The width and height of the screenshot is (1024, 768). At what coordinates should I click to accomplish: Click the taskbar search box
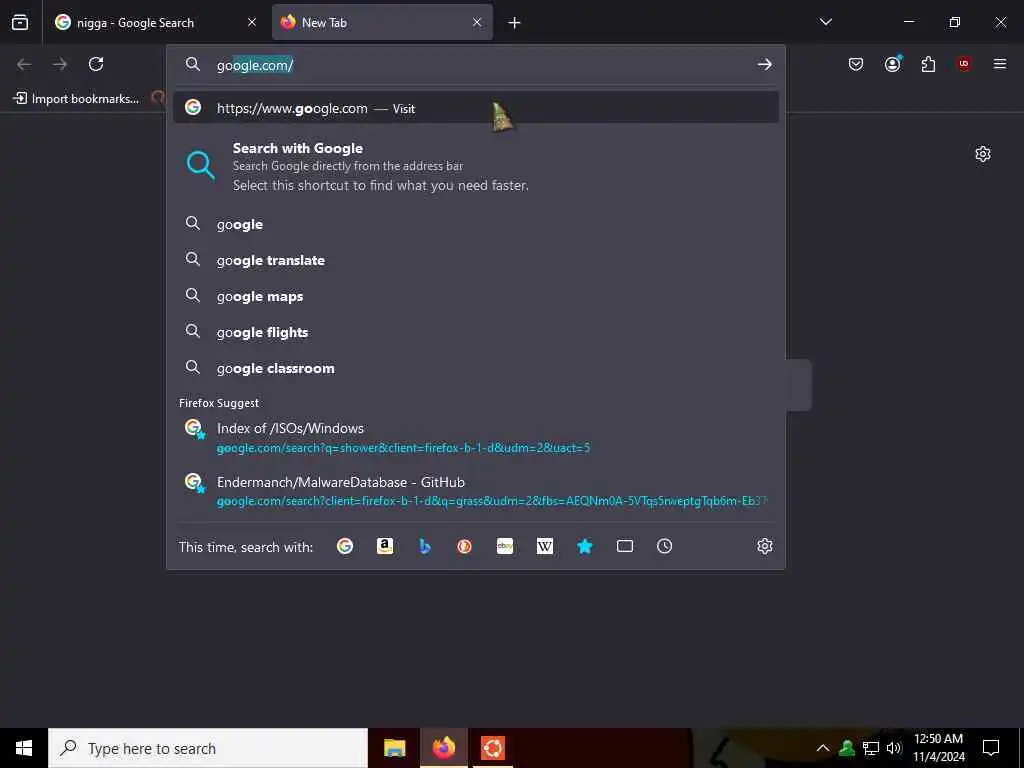tap(208, 748)
